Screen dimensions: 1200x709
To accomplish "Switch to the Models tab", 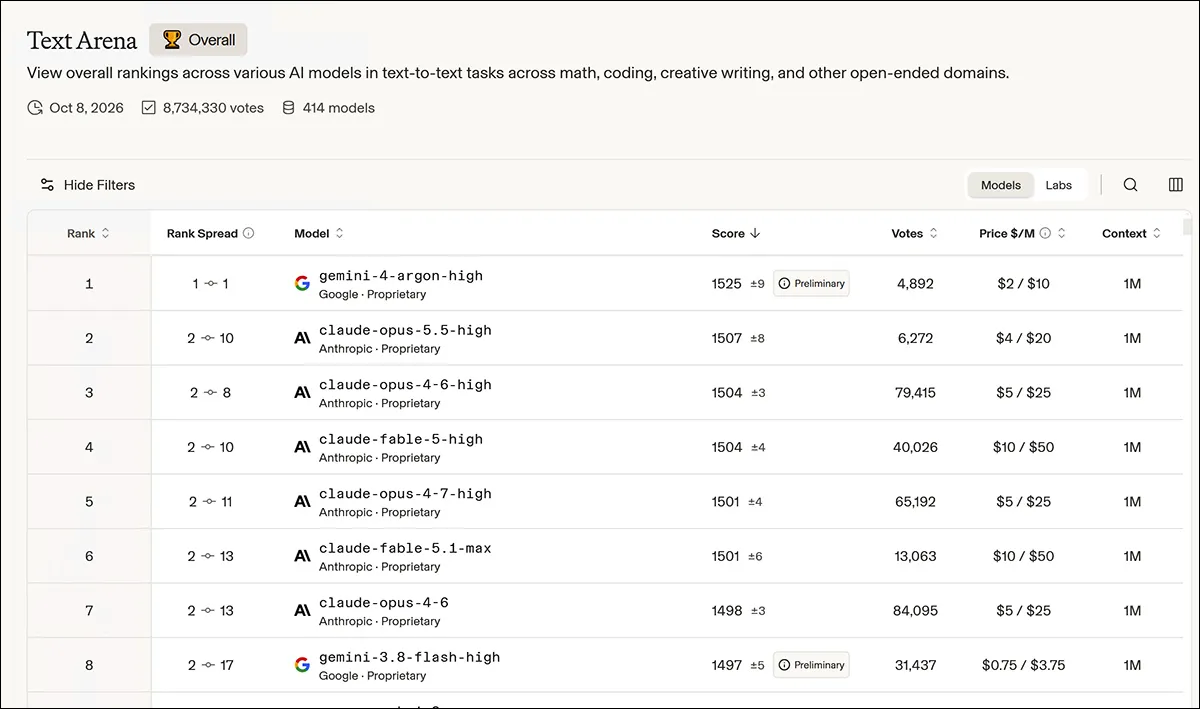I will [x=1001, y=185].
